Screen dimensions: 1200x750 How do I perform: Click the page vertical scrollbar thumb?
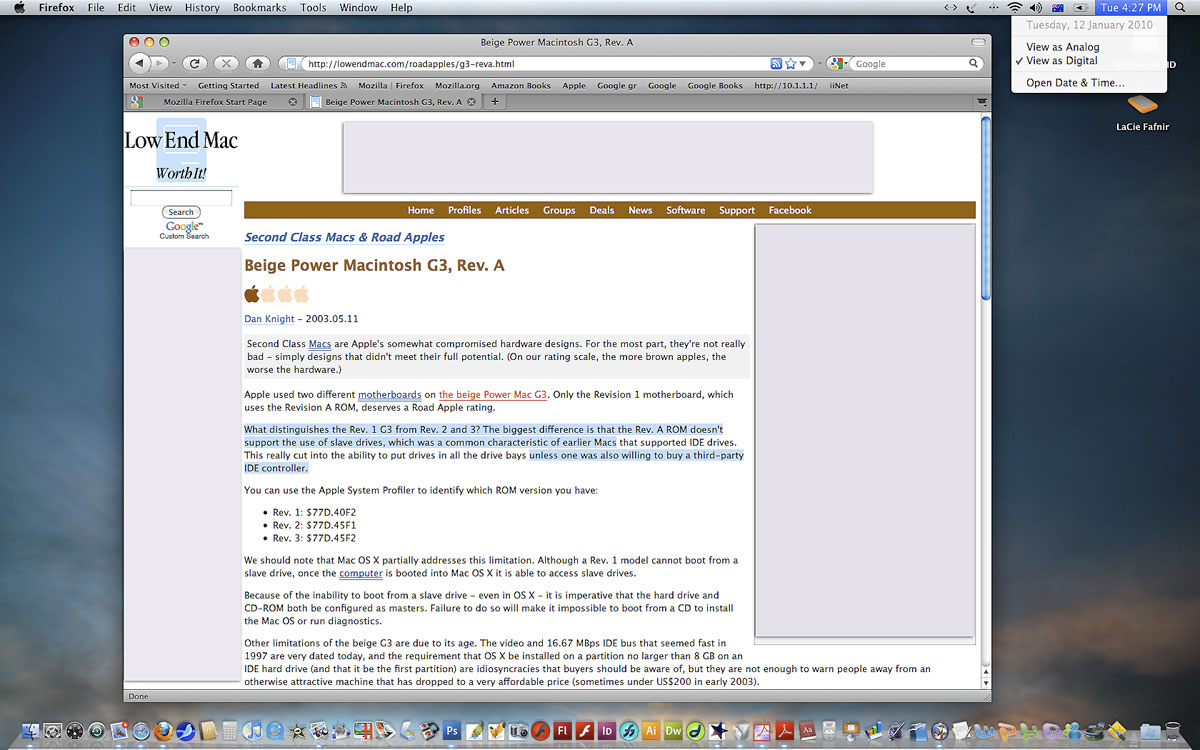(x=985, y=208)
